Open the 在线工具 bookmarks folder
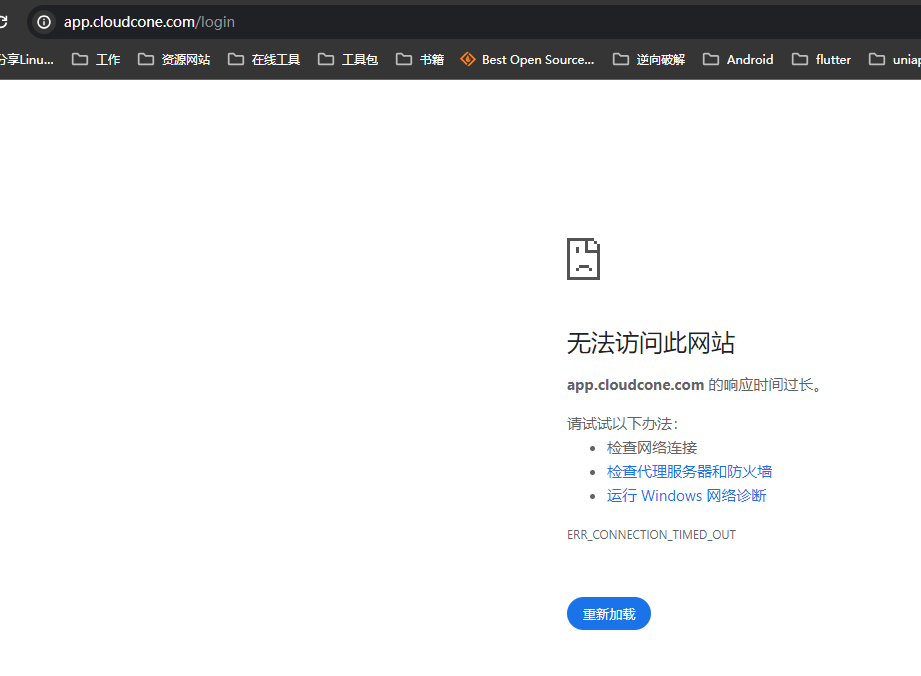Viewport: 921px width, 676px height. (264, 59)
